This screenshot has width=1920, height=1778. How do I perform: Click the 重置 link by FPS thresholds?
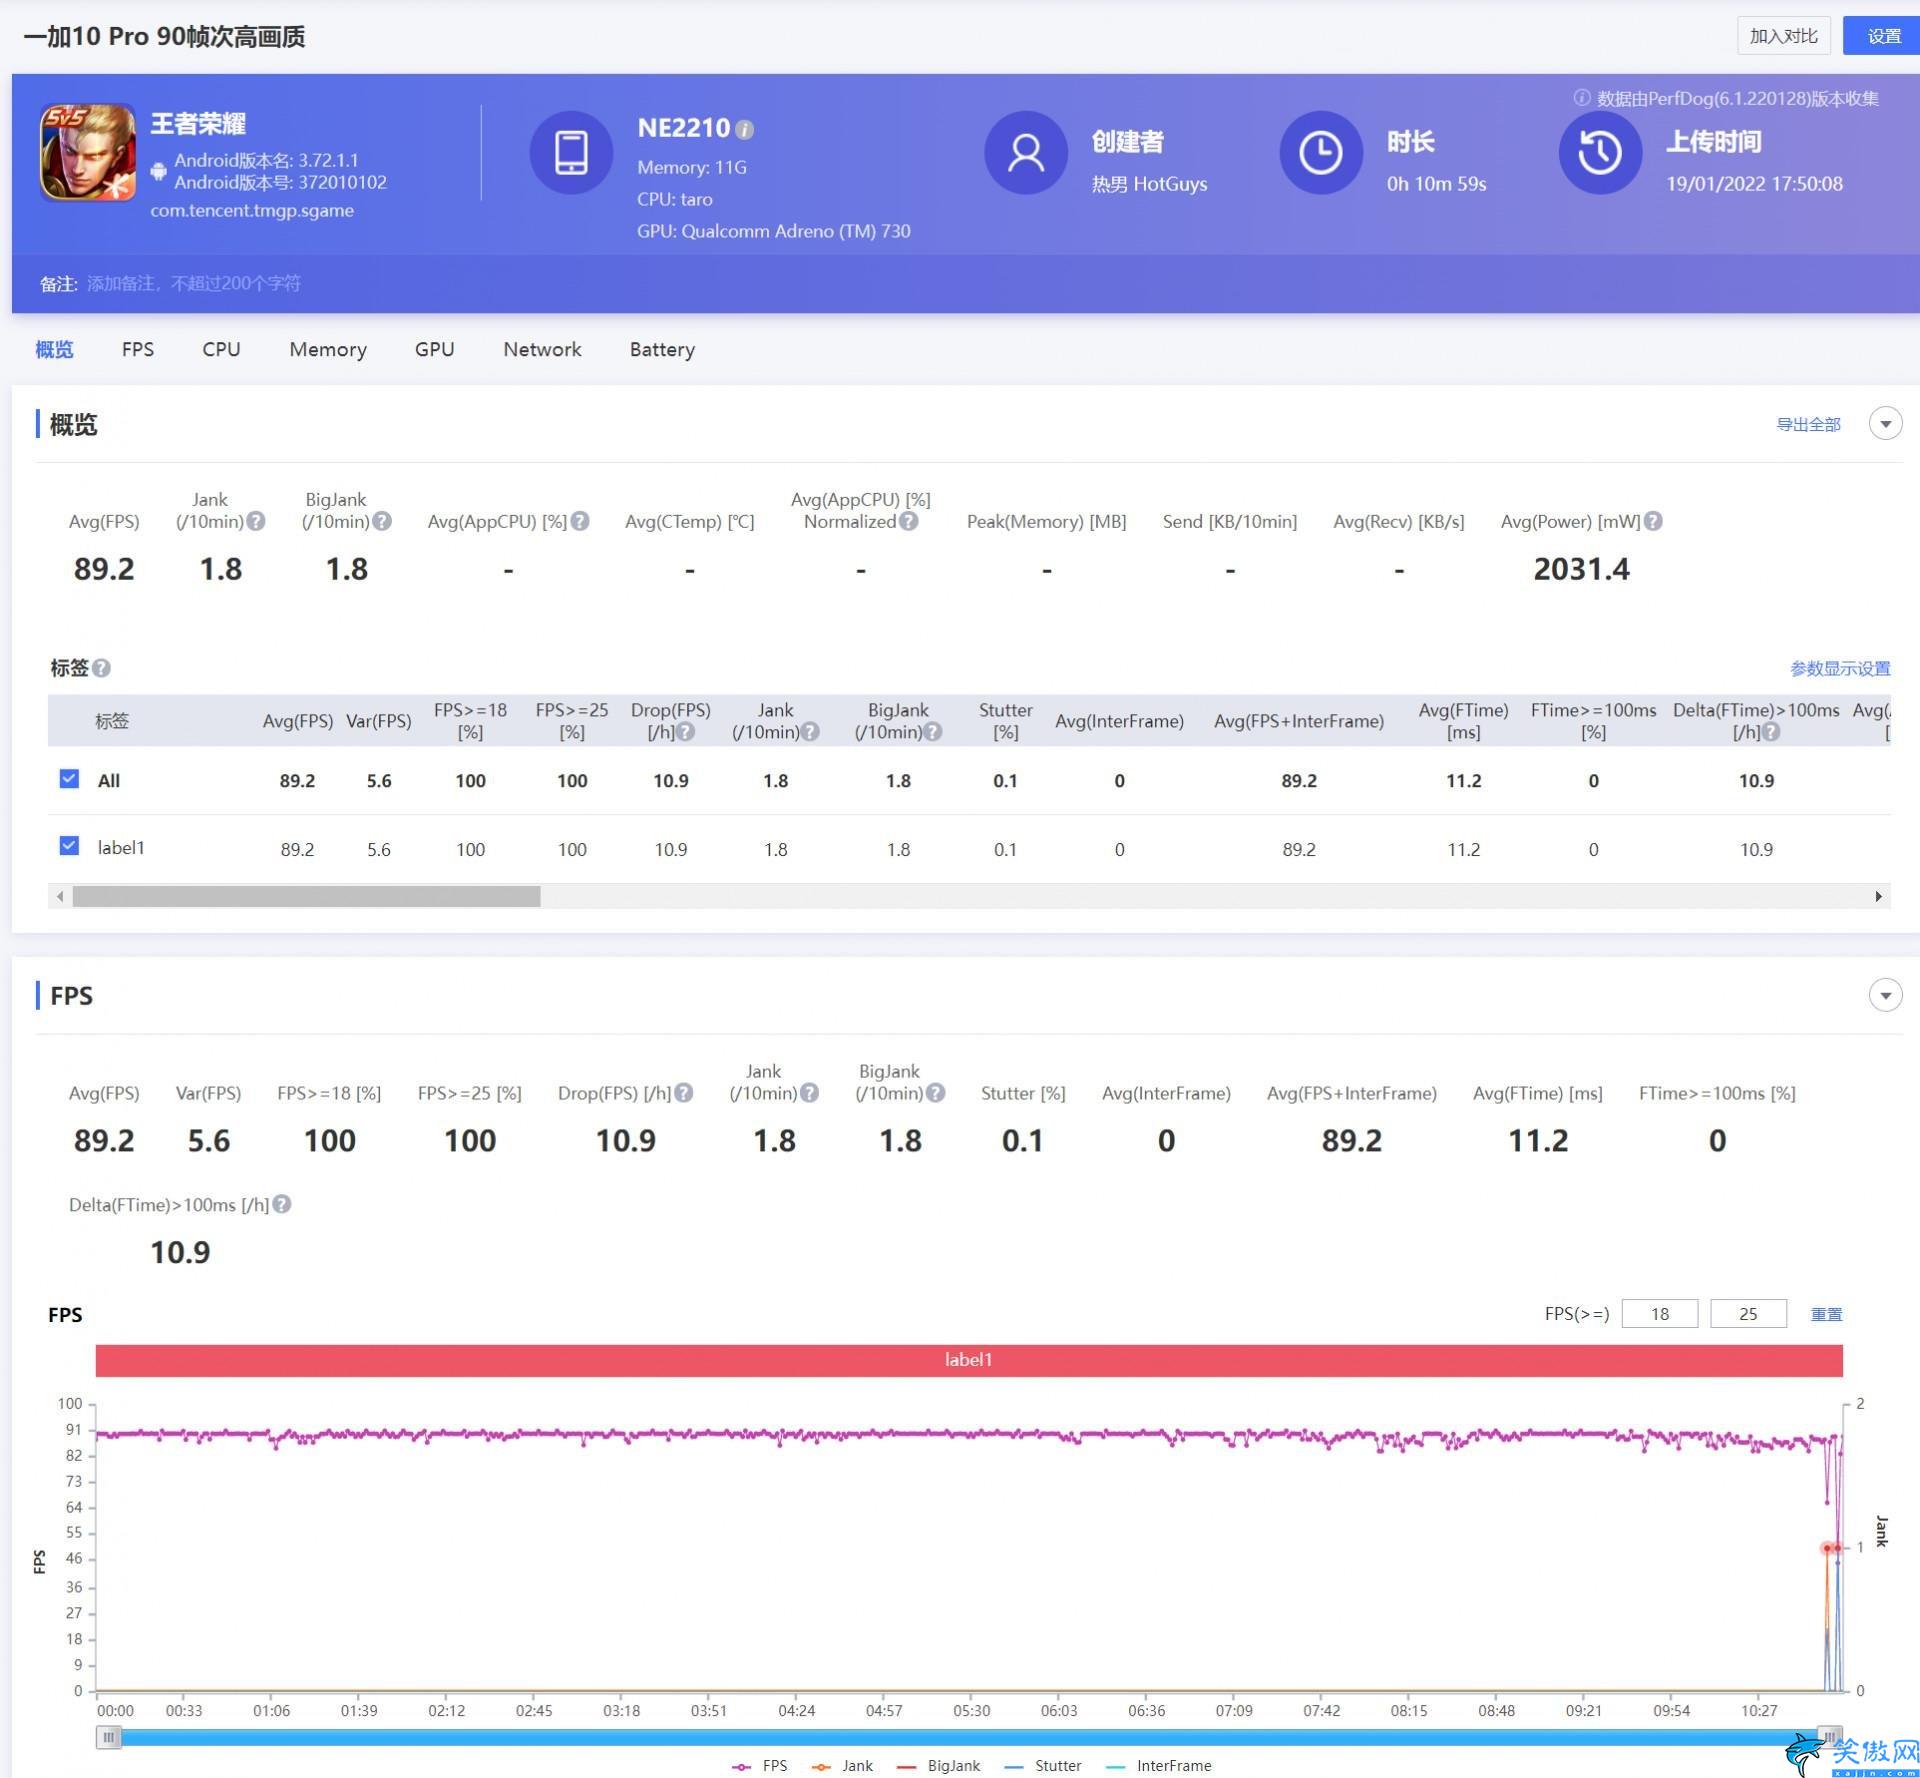(x=1826, y=1314)
